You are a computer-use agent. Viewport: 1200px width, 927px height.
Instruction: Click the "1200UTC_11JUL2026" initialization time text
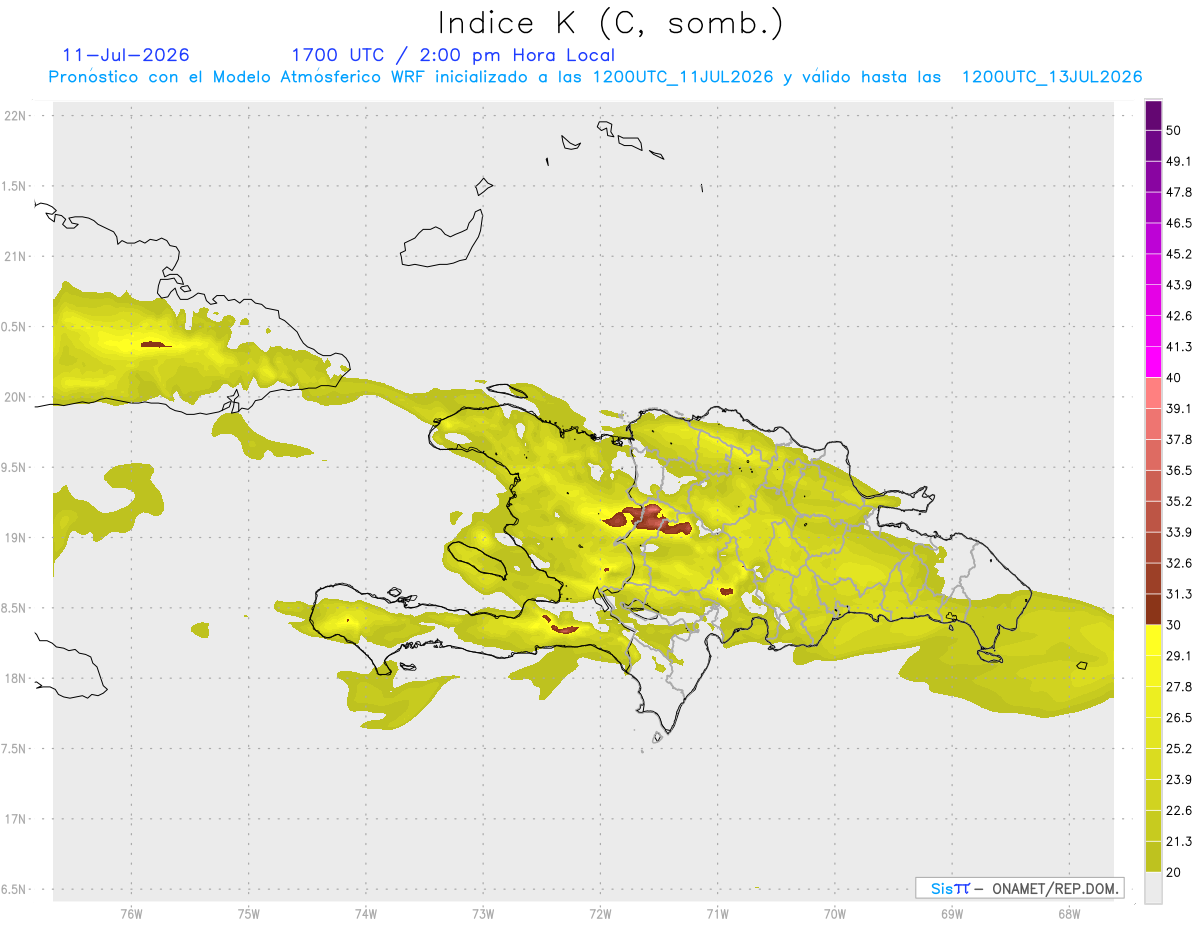coord(683,77)
